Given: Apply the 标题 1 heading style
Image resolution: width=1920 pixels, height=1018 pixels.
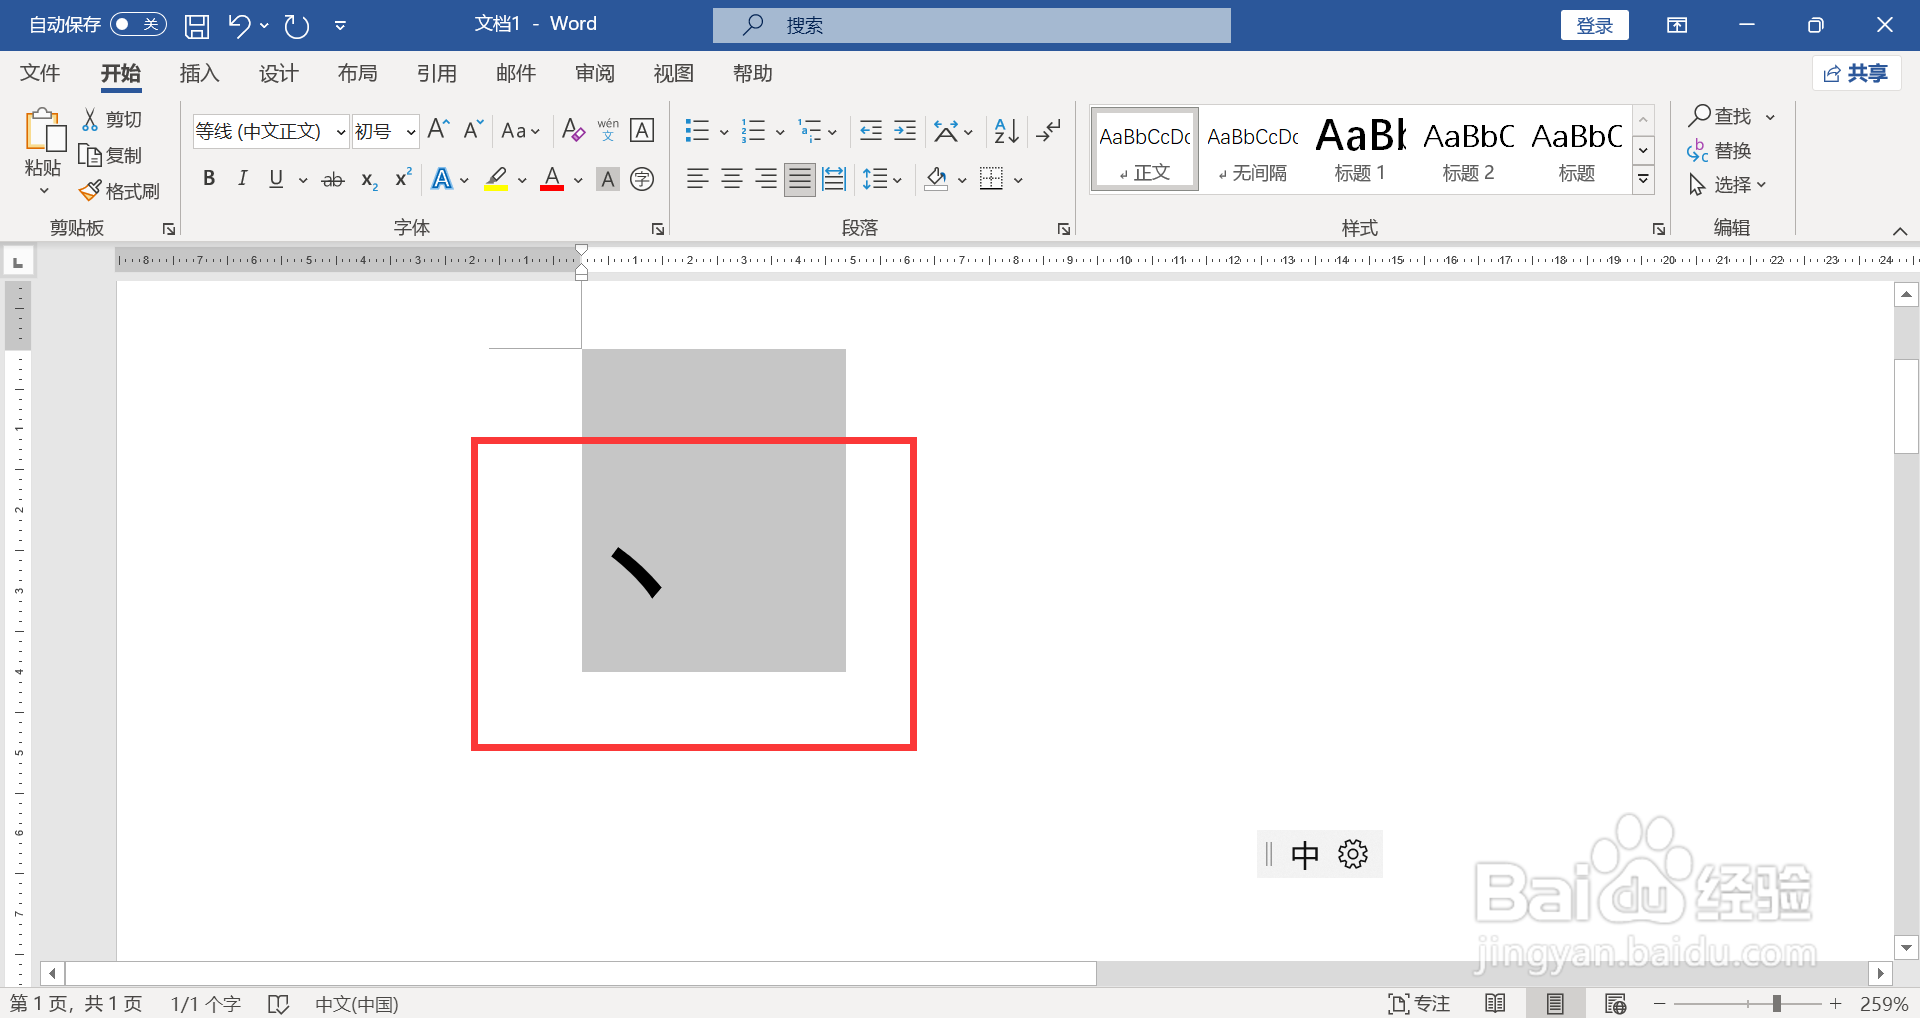Looking at the screenshot, I should 1360,149.
